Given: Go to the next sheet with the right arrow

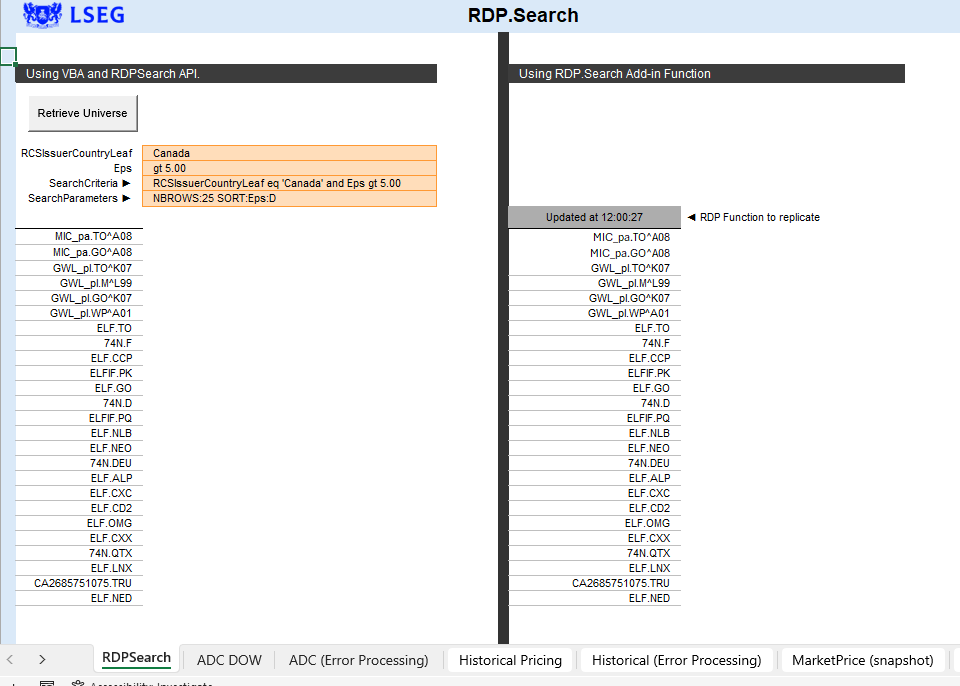Looking at the screenshot, I should pyautogui.click(x=42, y=660).
